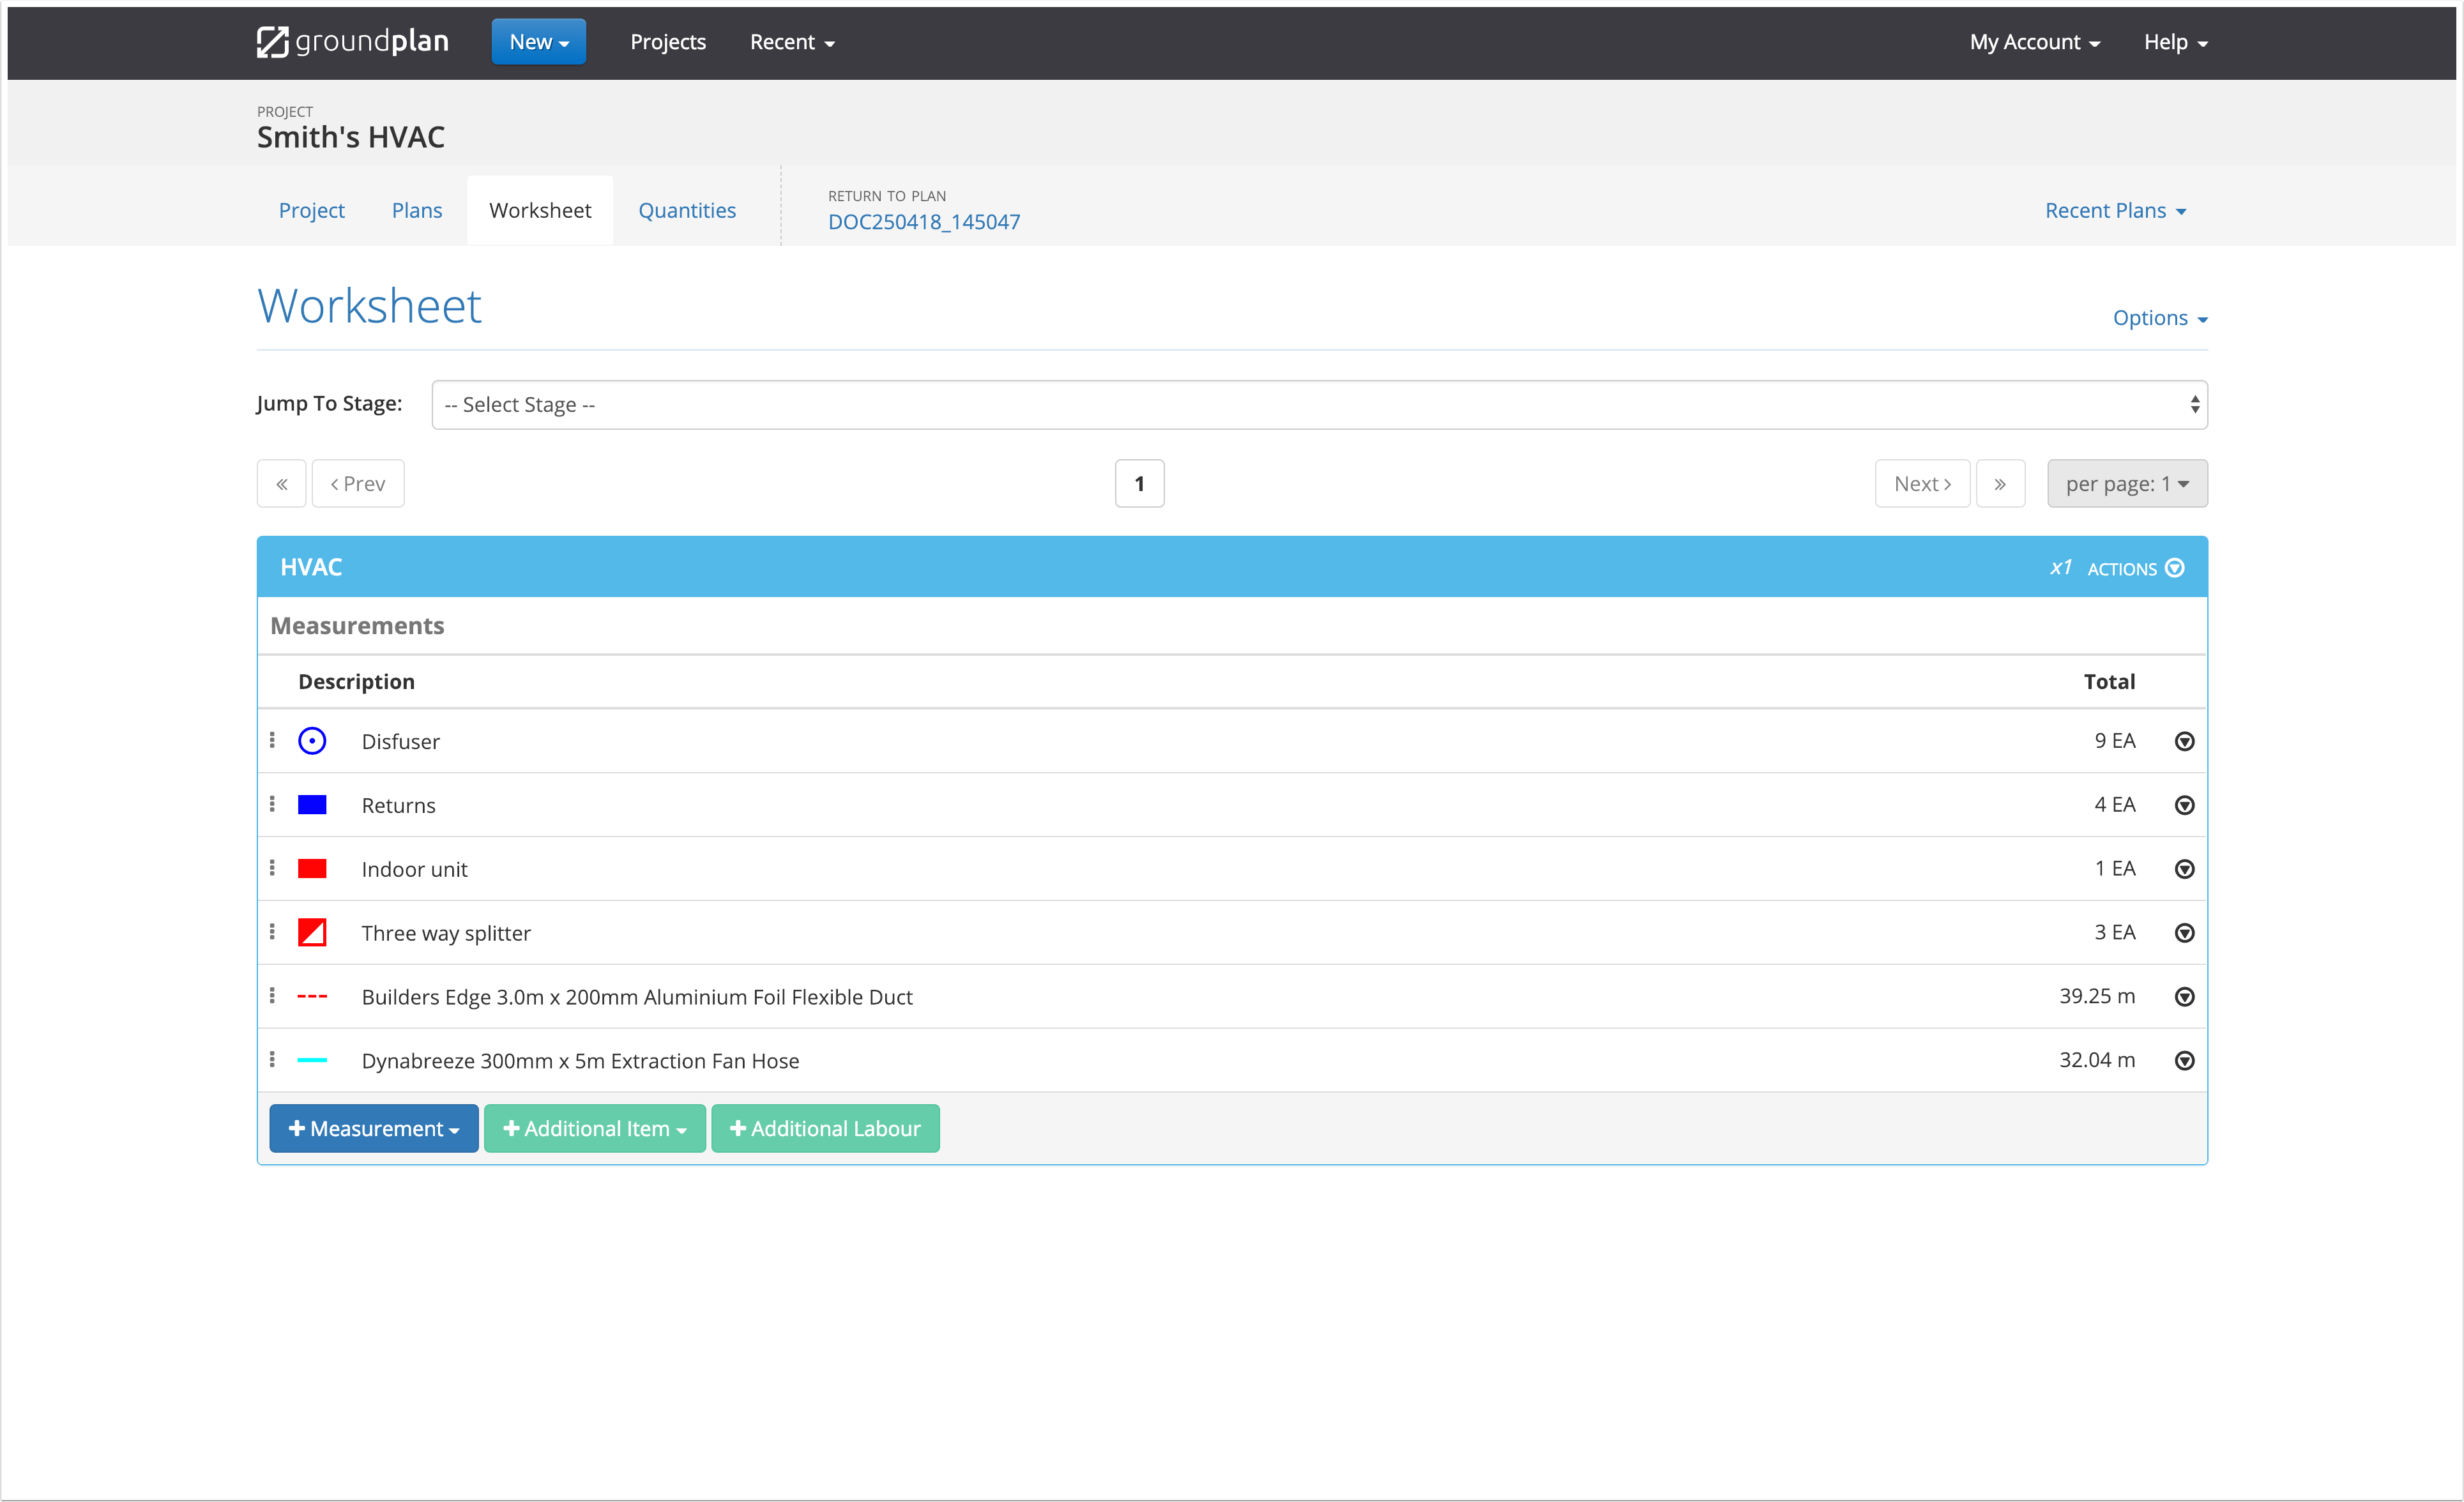Click Three way splitter symbol icon

pyautogui.click(x=312, y=932)
